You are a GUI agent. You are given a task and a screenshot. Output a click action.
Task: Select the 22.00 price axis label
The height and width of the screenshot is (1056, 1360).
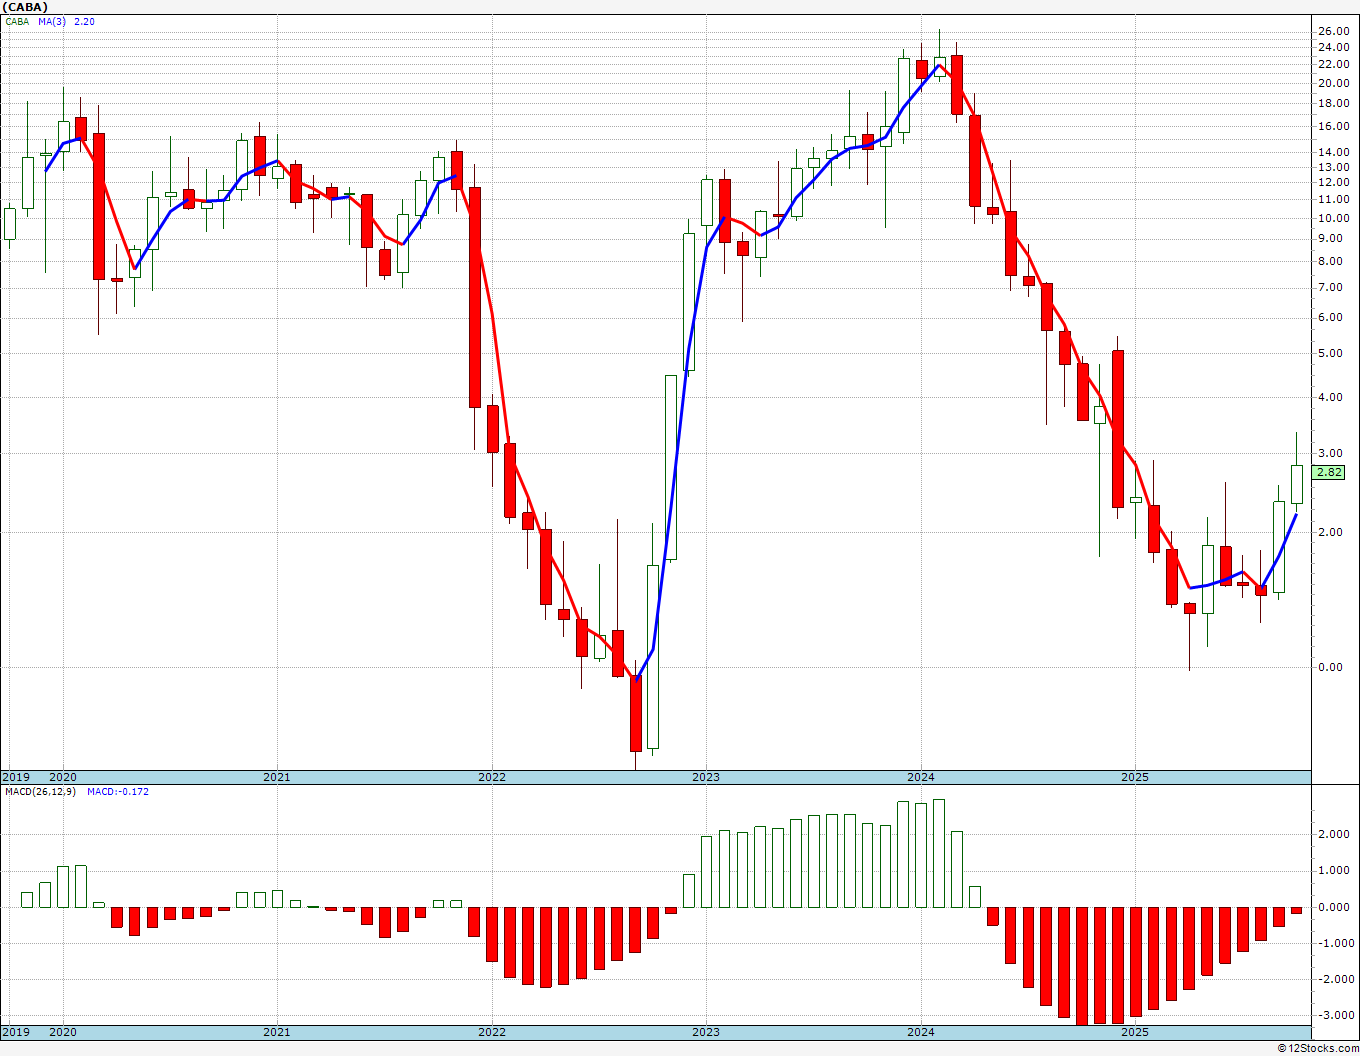1334,64
